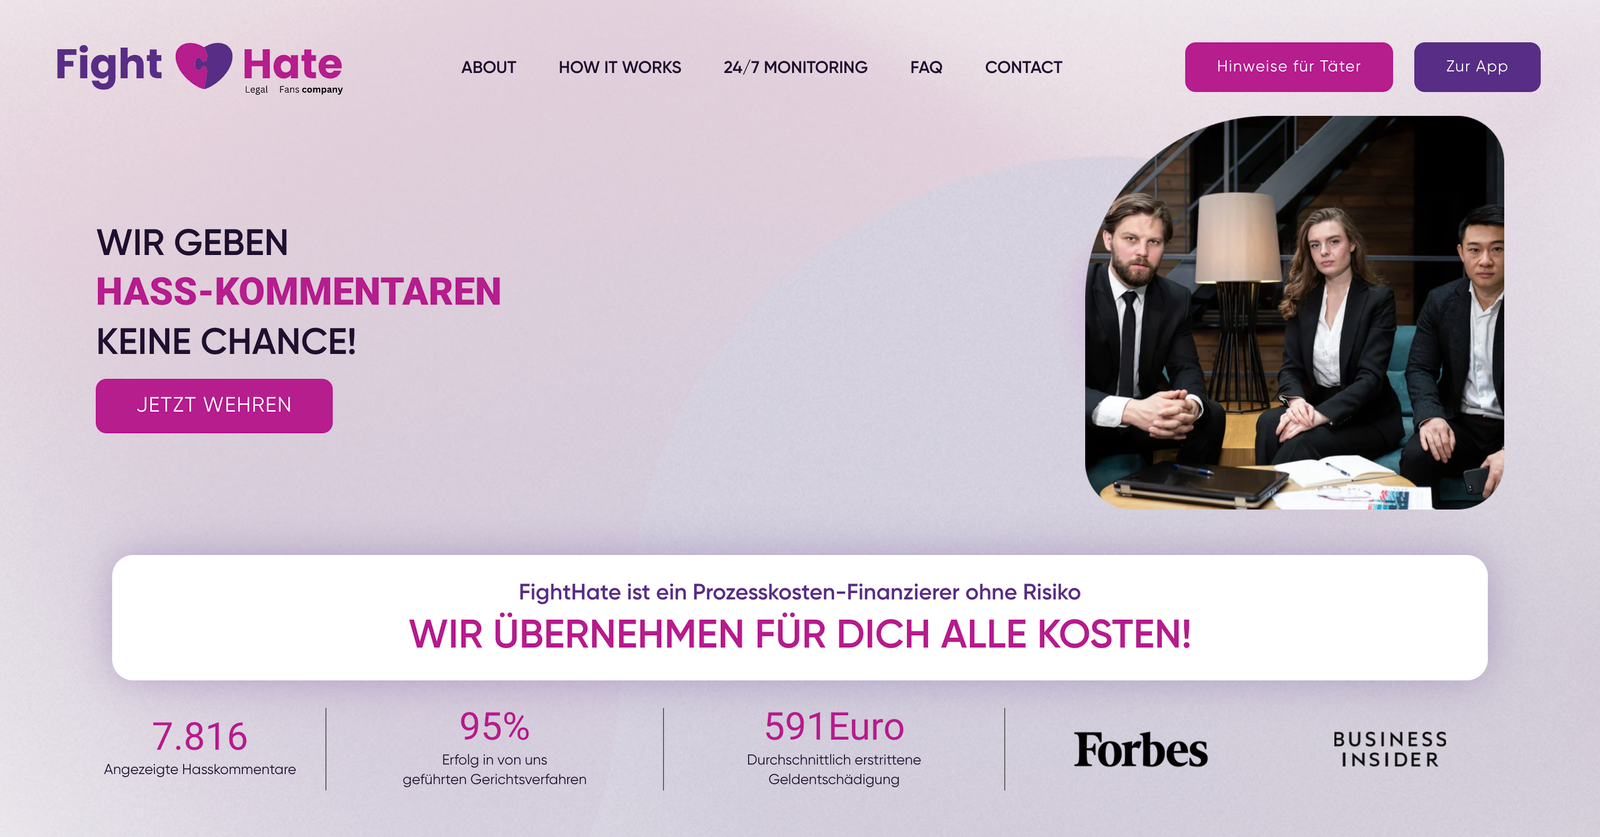Click the 591 Euro statistic
The height and width of the screenshot is (837, 1600).
[834, 748]
